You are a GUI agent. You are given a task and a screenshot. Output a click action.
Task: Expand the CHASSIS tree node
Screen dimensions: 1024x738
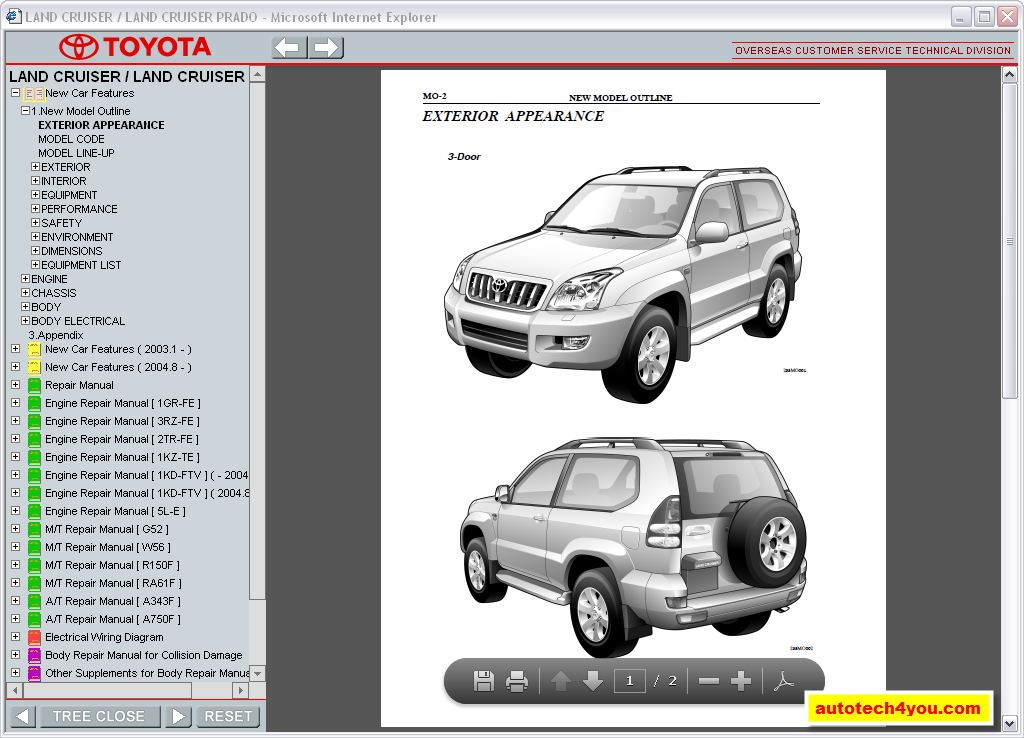click(x=25, y=293)
